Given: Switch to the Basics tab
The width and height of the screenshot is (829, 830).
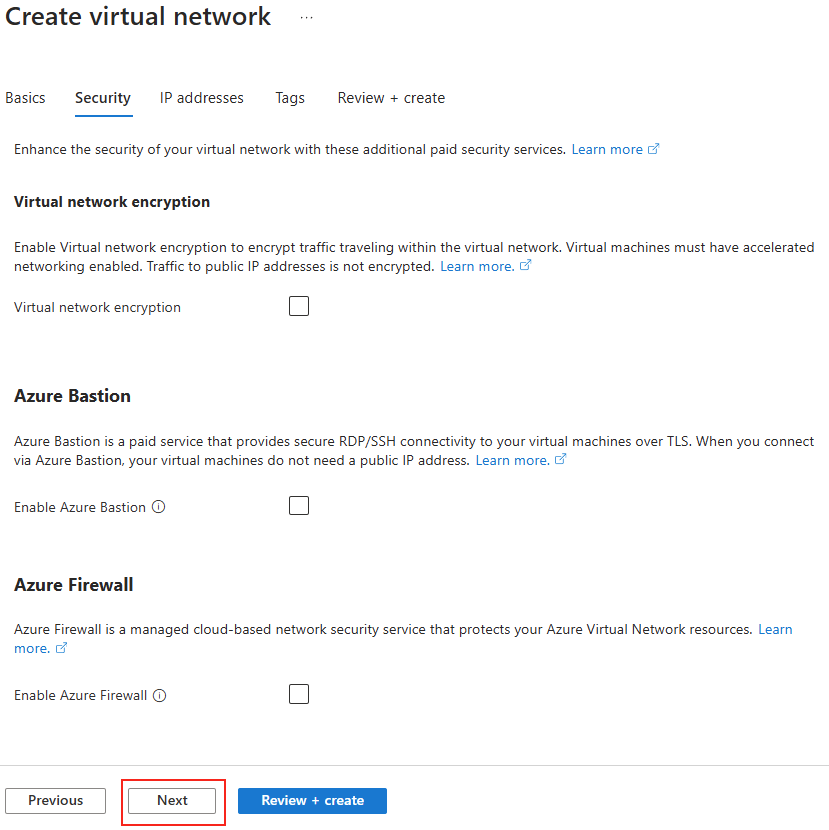Looking at the screenshot, I should (25, 98).
